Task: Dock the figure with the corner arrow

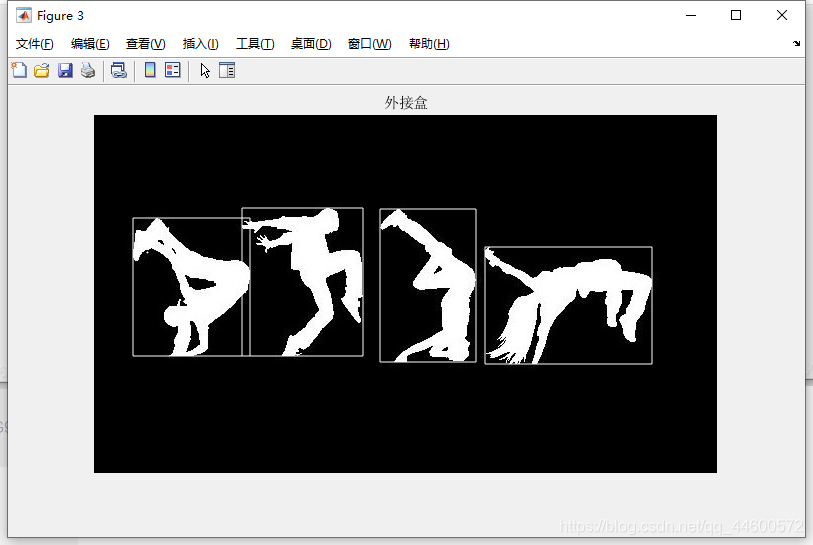Action: click(796, 44)
